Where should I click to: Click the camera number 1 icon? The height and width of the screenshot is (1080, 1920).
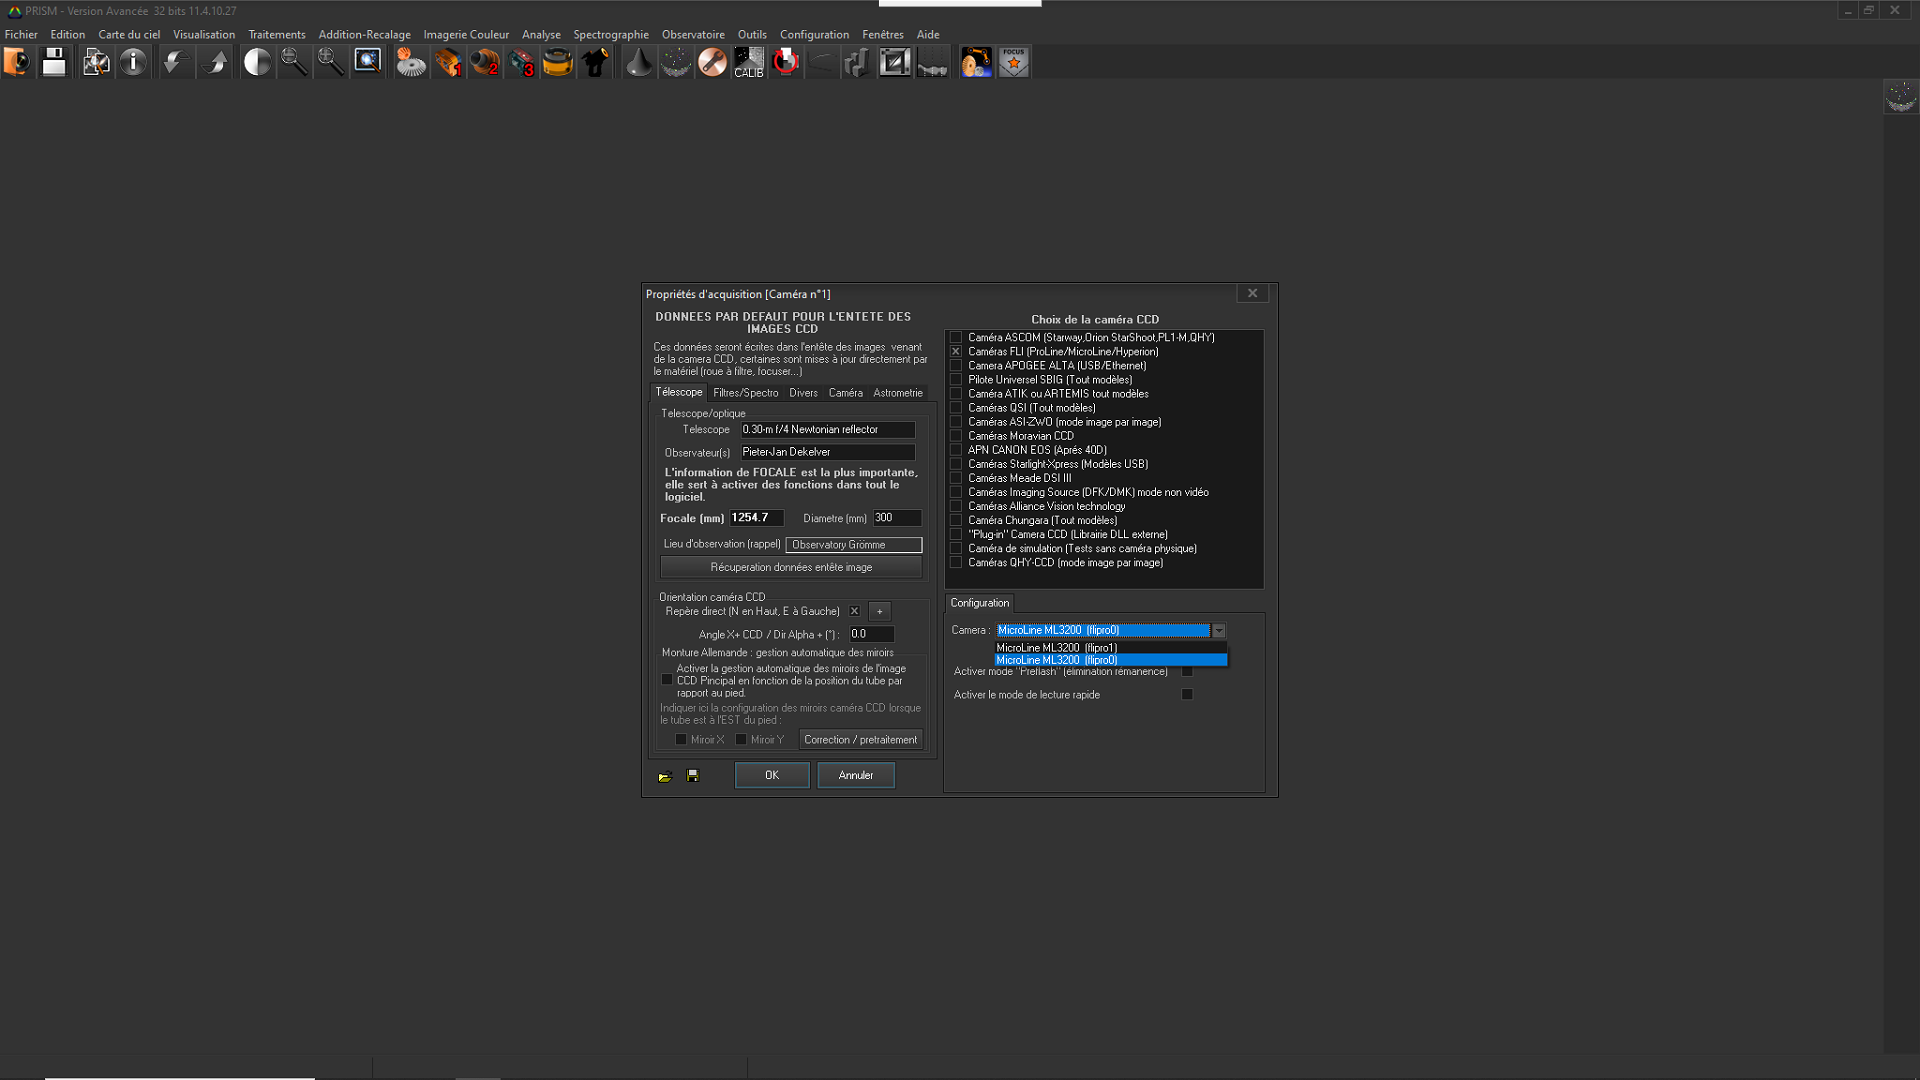click(448, 62)
